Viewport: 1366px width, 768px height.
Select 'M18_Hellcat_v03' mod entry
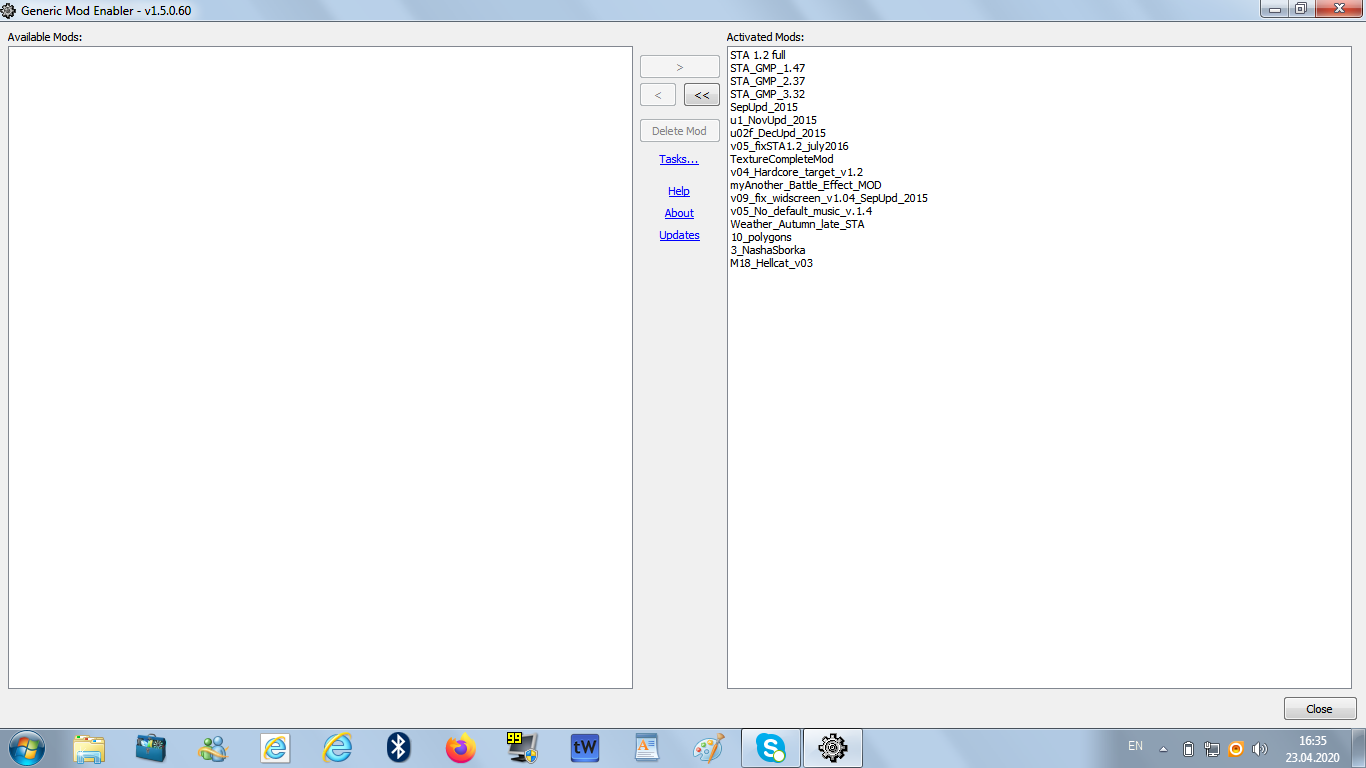tap(771, 263)
